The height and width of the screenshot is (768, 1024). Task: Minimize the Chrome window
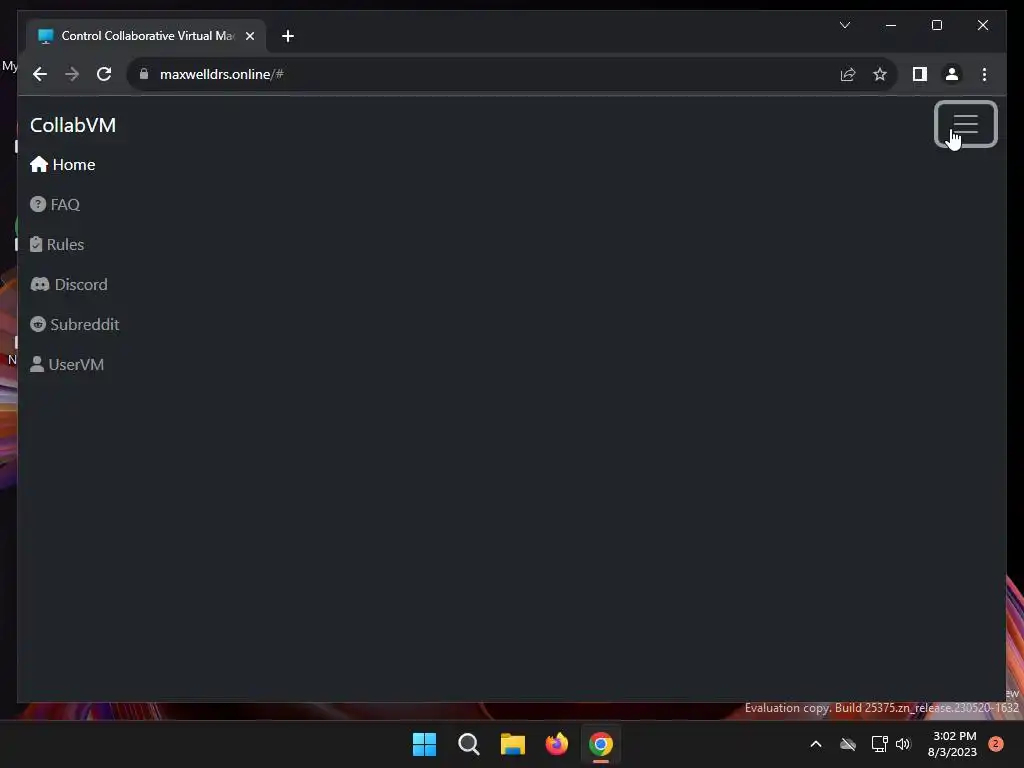[891, 25]
